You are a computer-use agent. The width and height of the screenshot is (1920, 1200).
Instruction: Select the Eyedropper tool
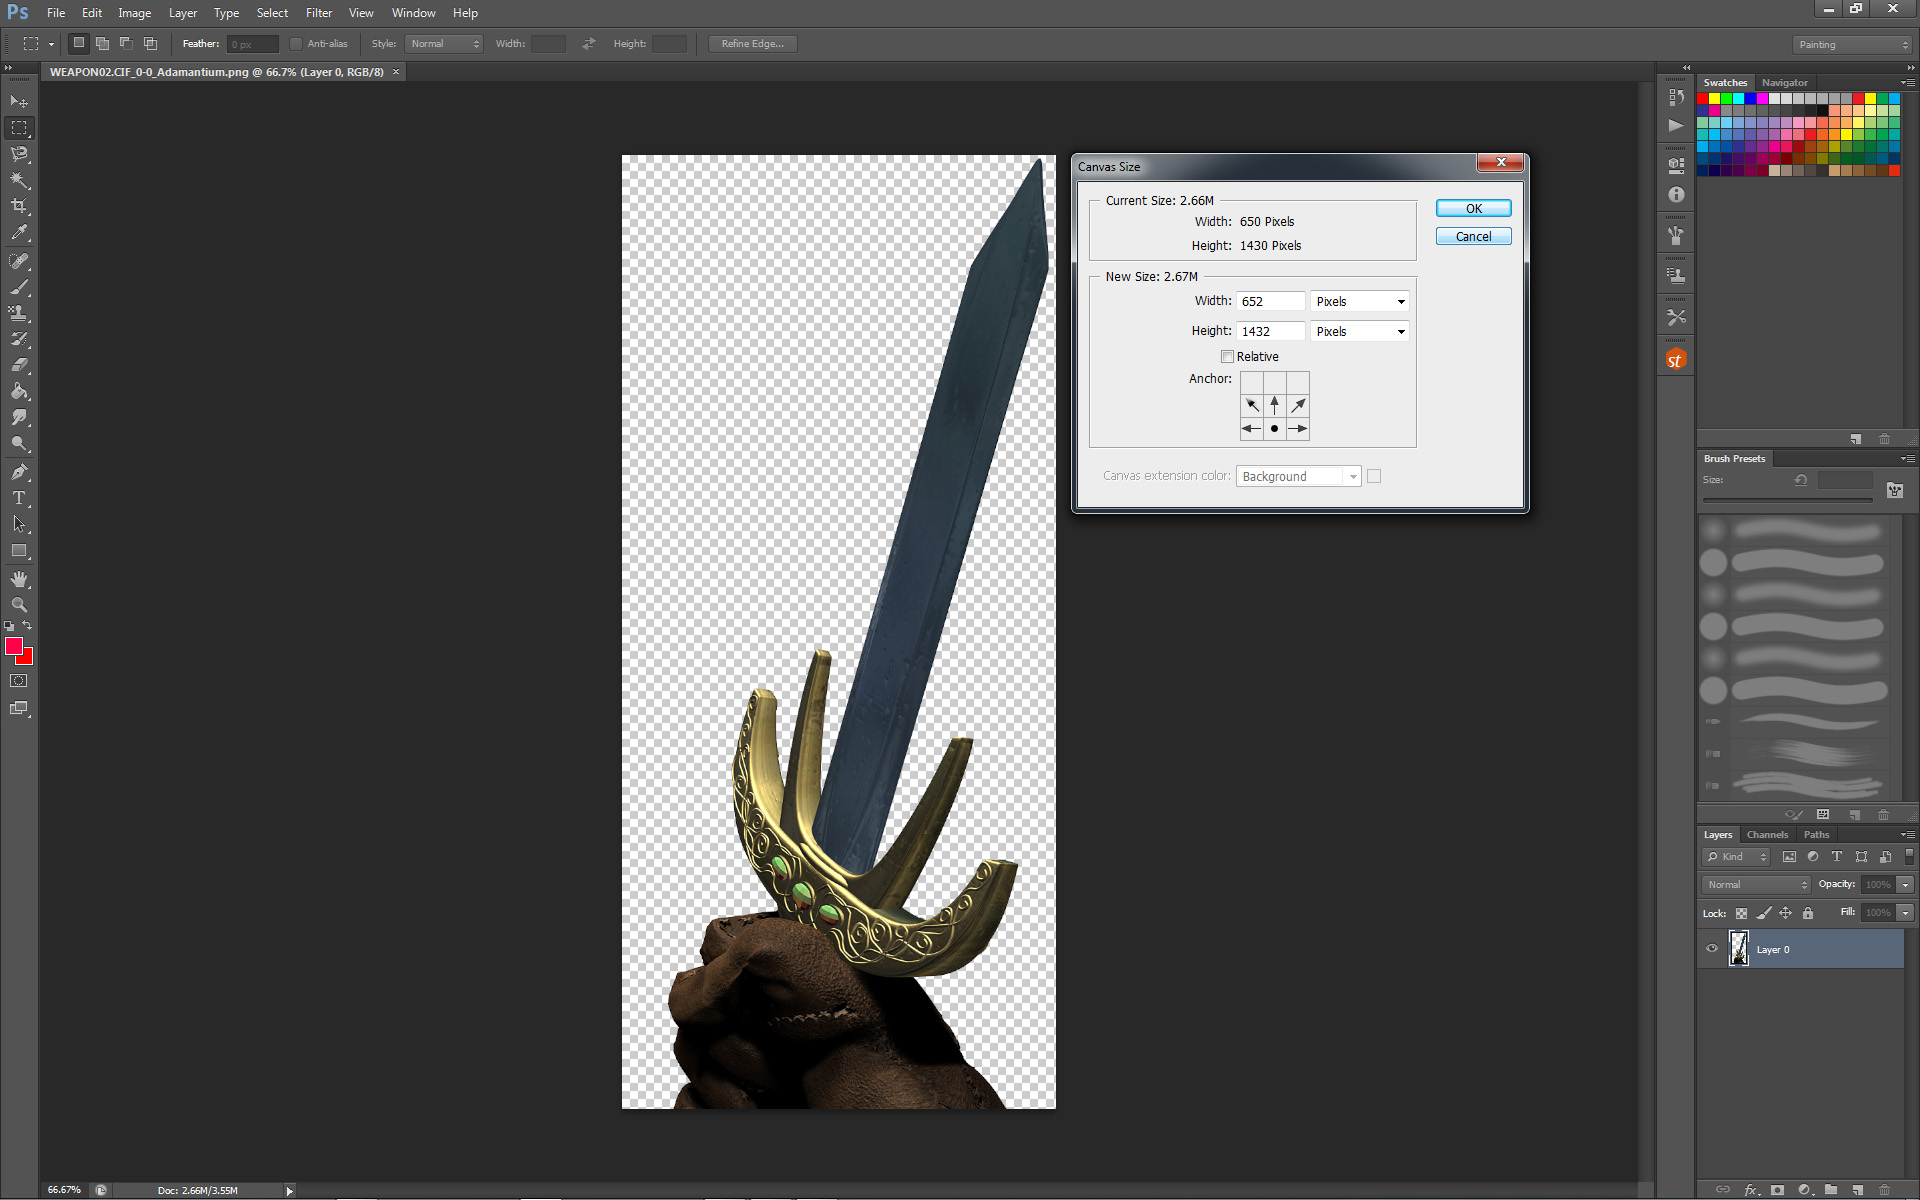tap(19, 232)
